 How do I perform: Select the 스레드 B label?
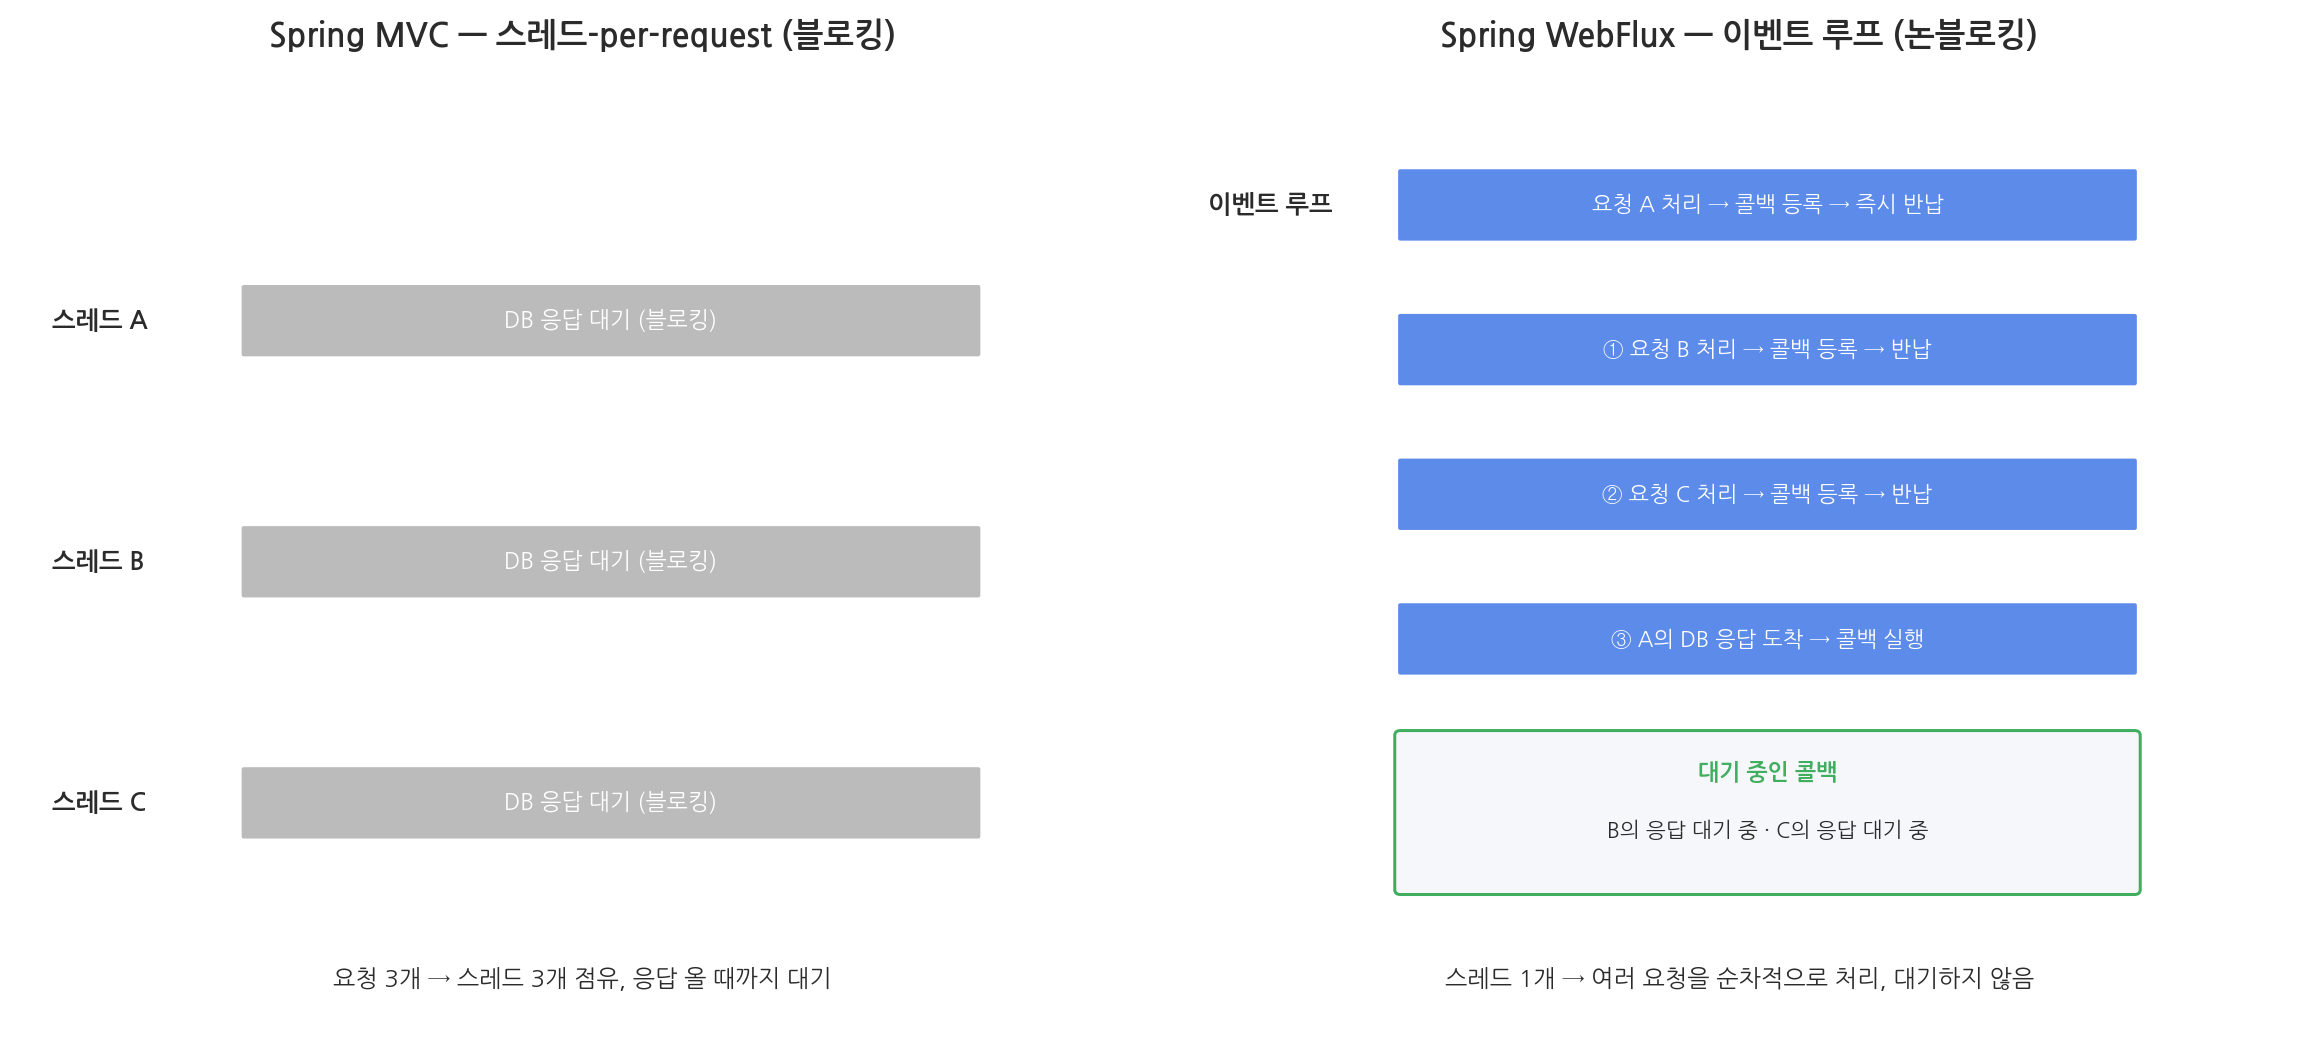pyautogui.click(x=98, y=561)
